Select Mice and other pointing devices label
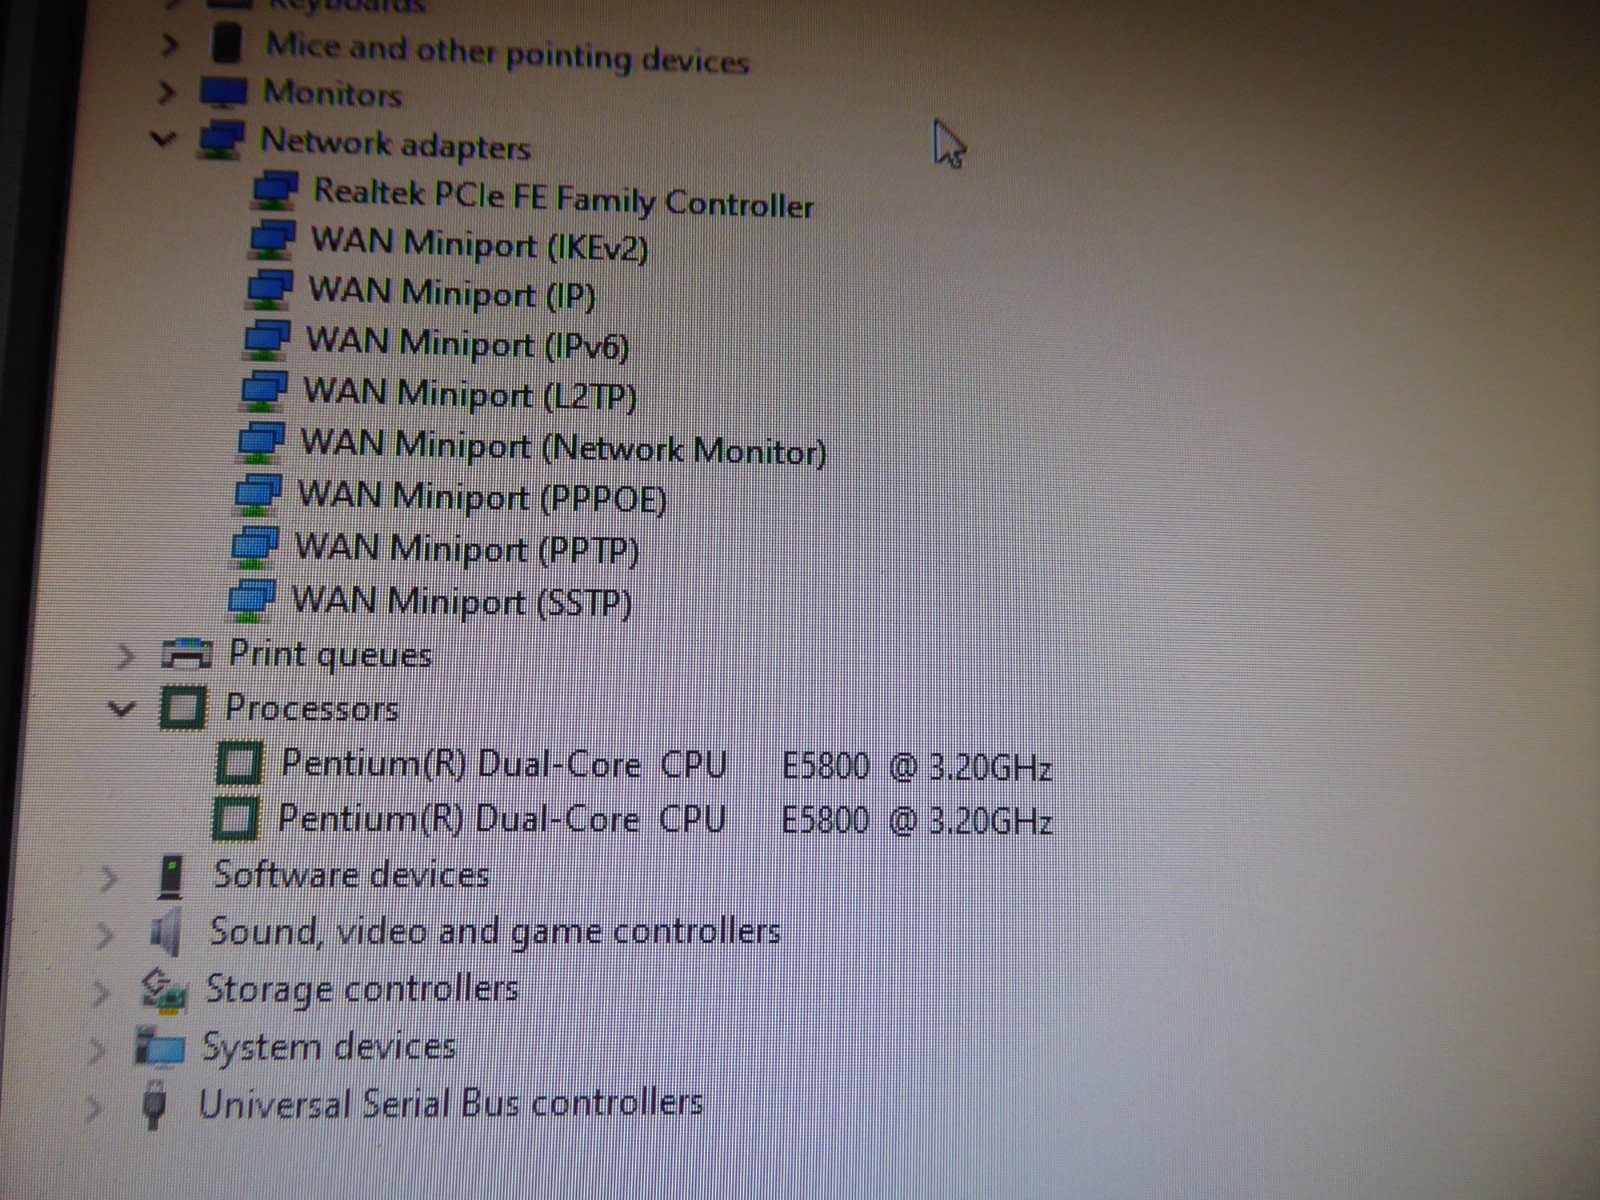Screen dimensions: 1600x1200 click(x=507, y=52)
